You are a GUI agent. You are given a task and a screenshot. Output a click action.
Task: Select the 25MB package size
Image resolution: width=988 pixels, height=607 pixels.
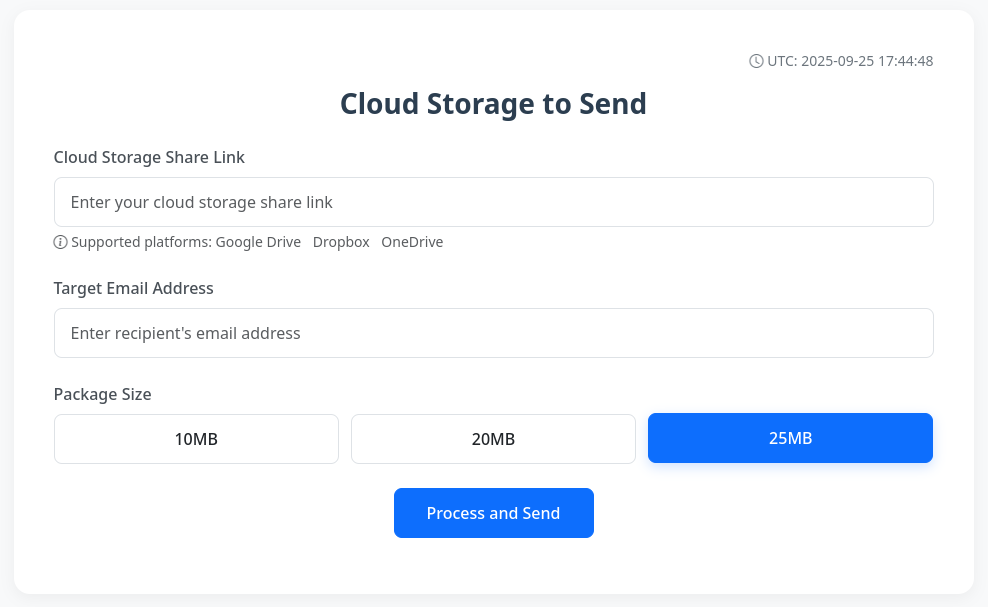coord(790,438)
